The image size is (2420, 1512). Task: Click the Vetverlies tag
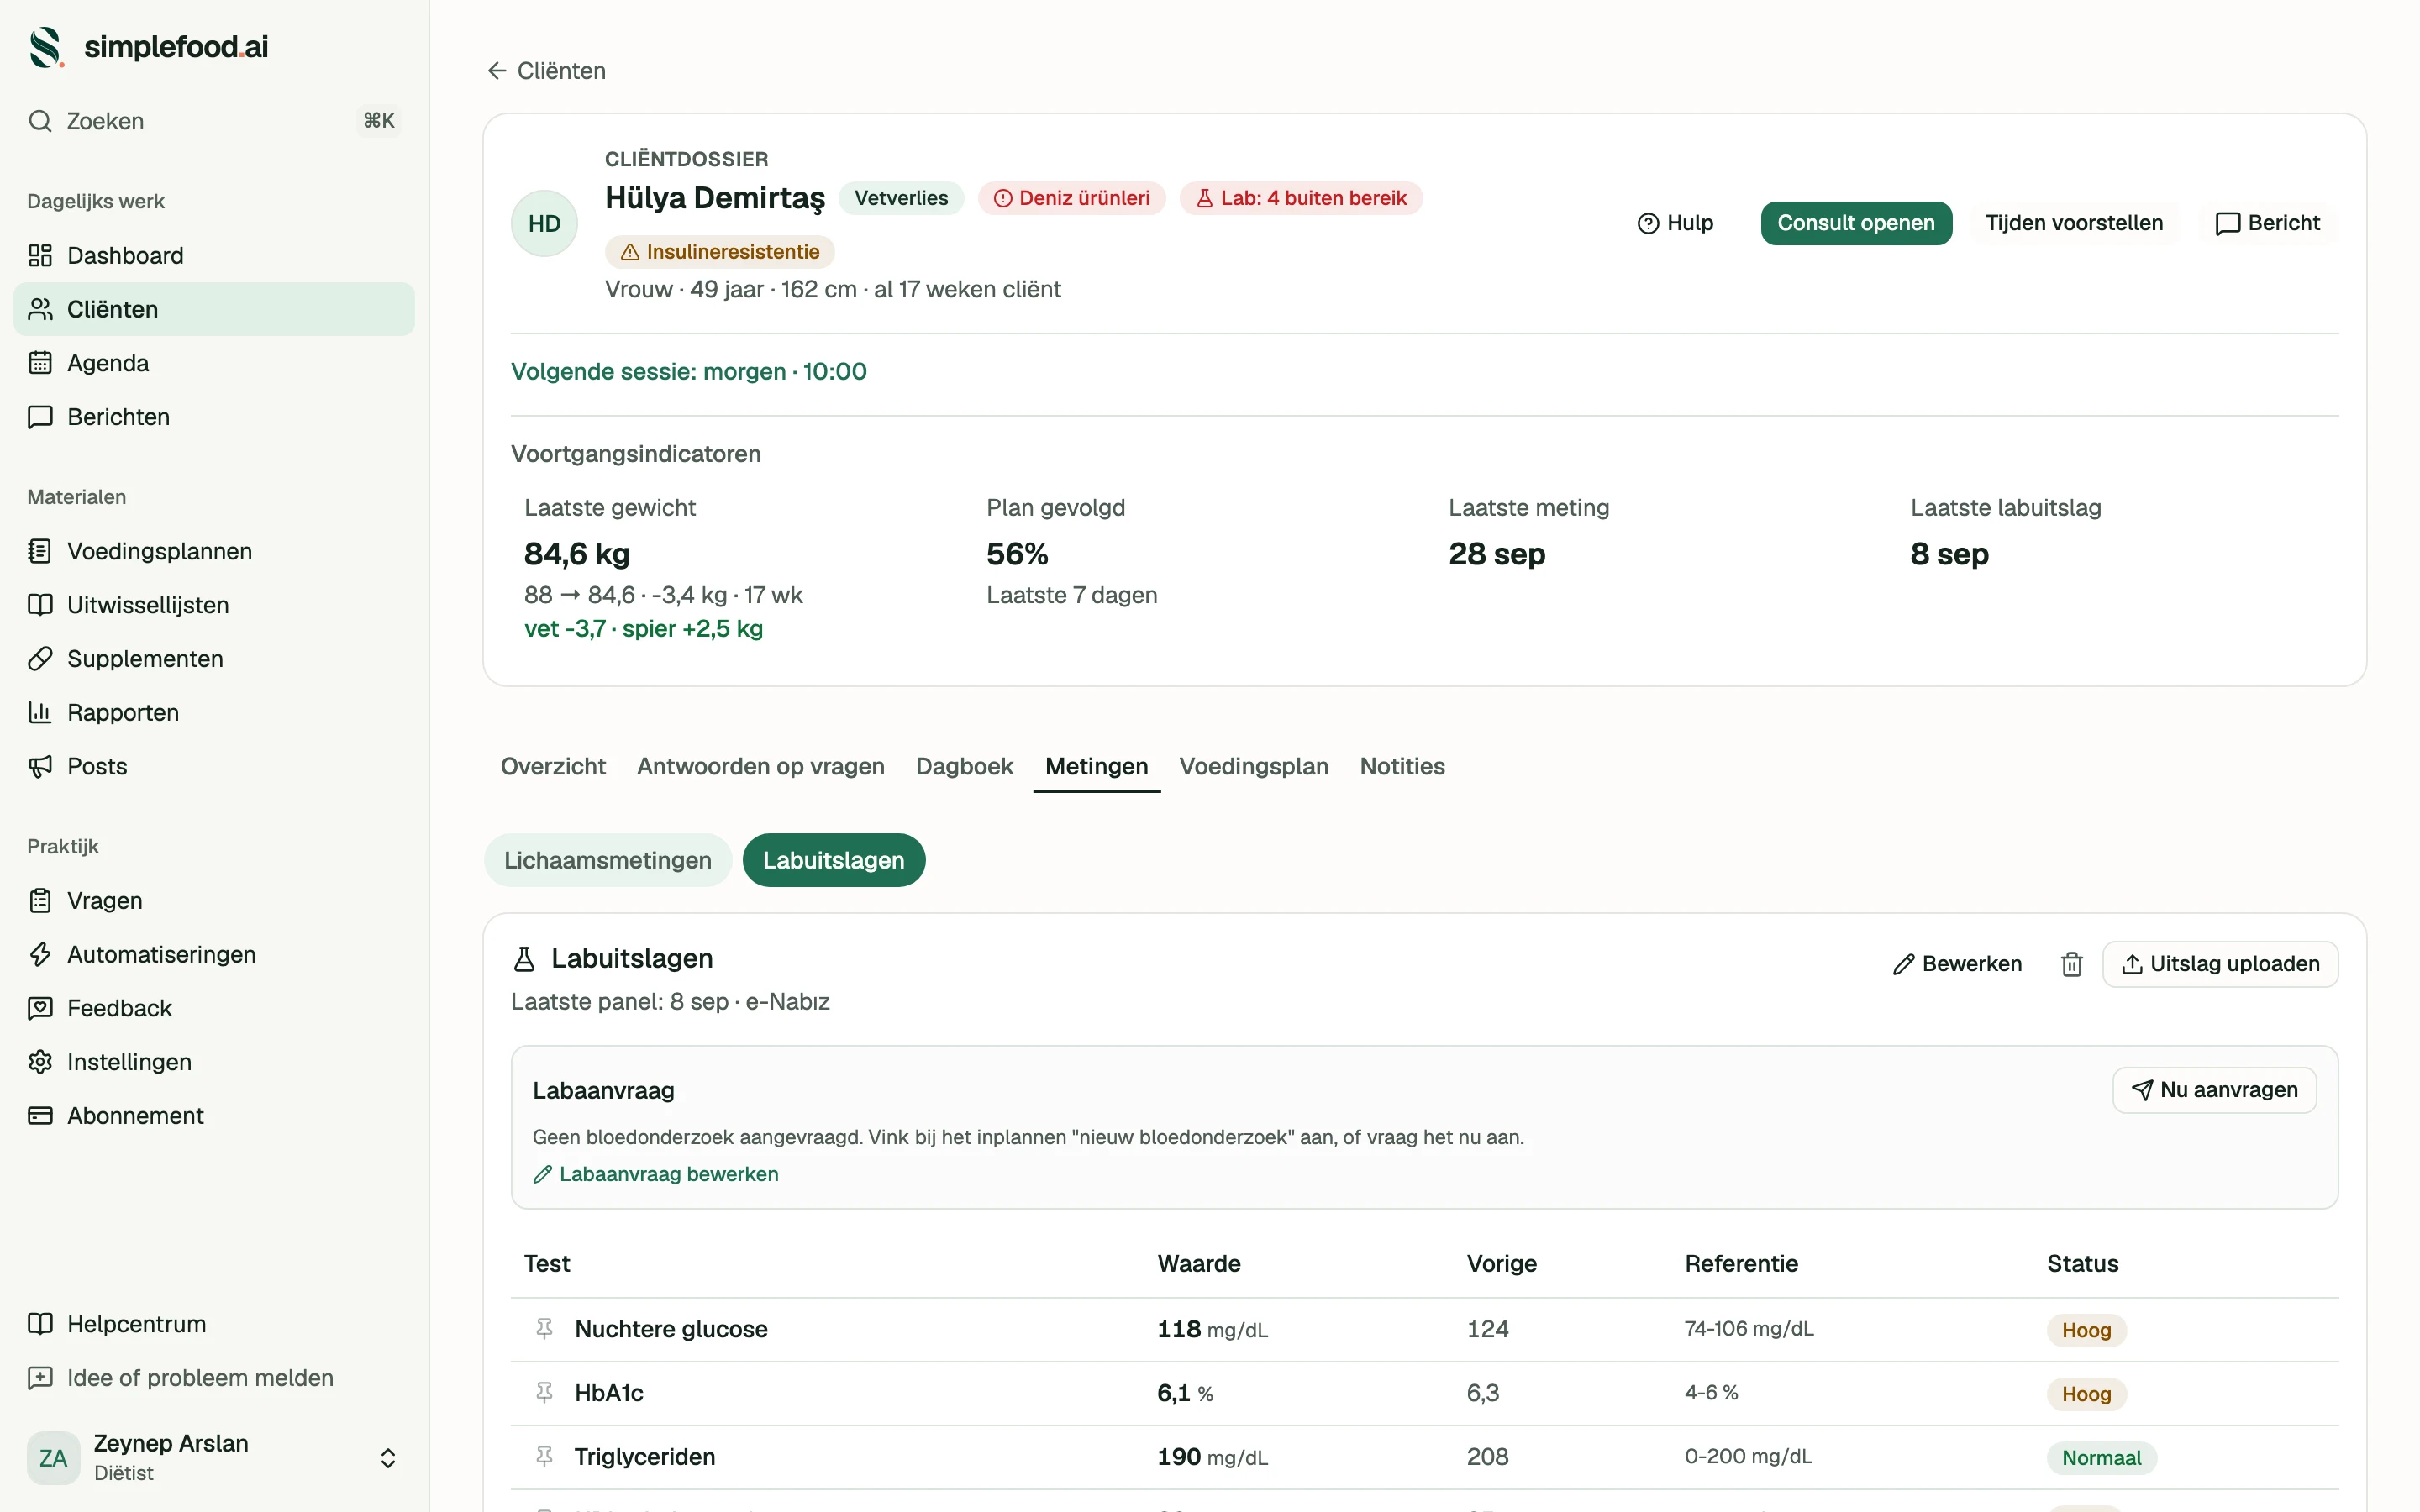coord(901,198)
